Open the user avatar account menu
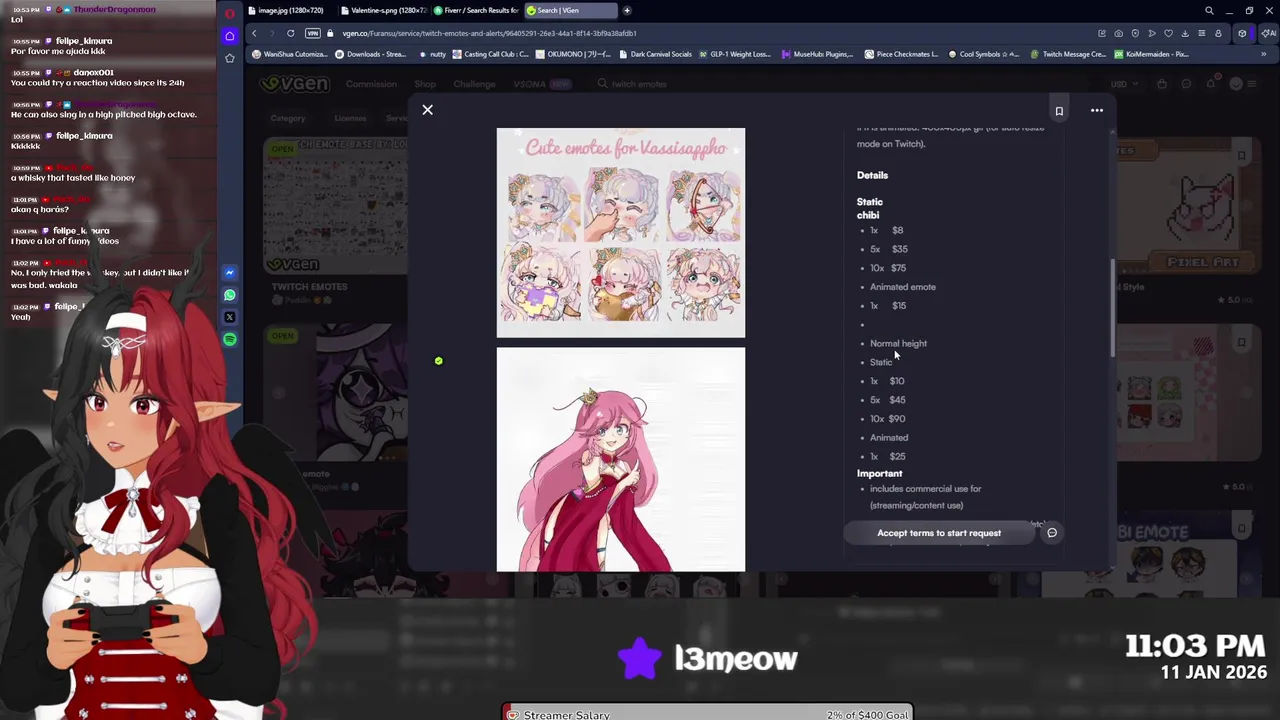The height and width of the screenshot is (720, 1280). (x=1238, y=84)
